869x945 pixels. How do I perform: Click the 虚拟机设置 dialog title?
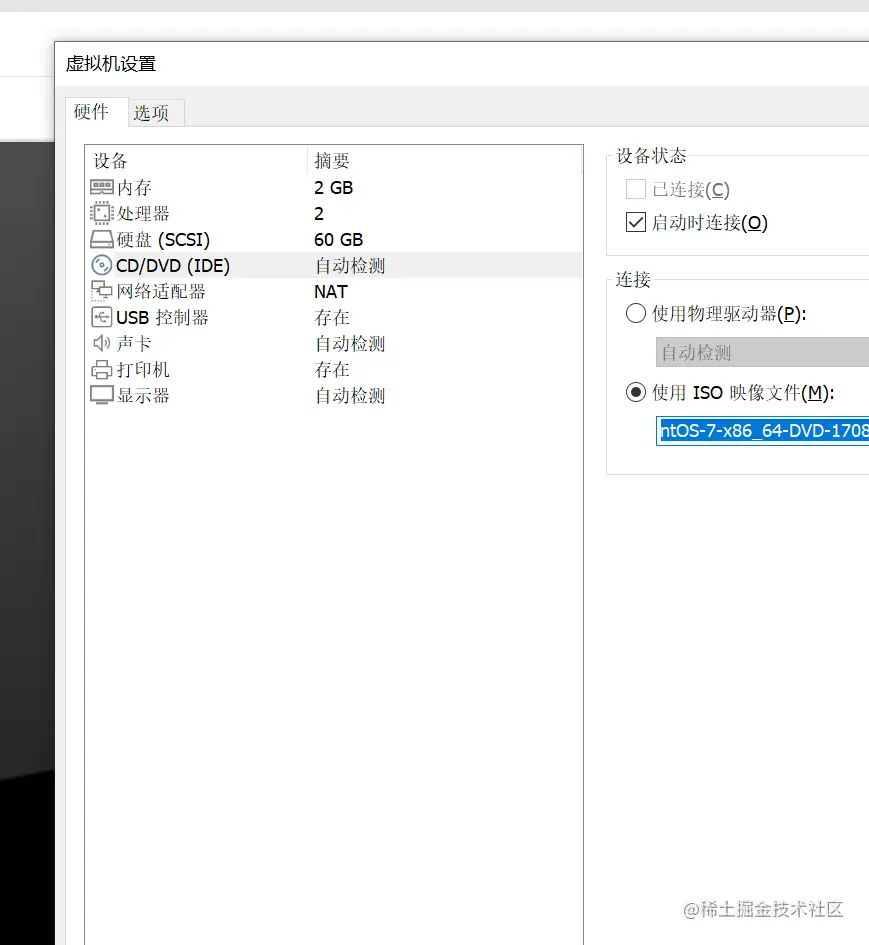[111, 63]
